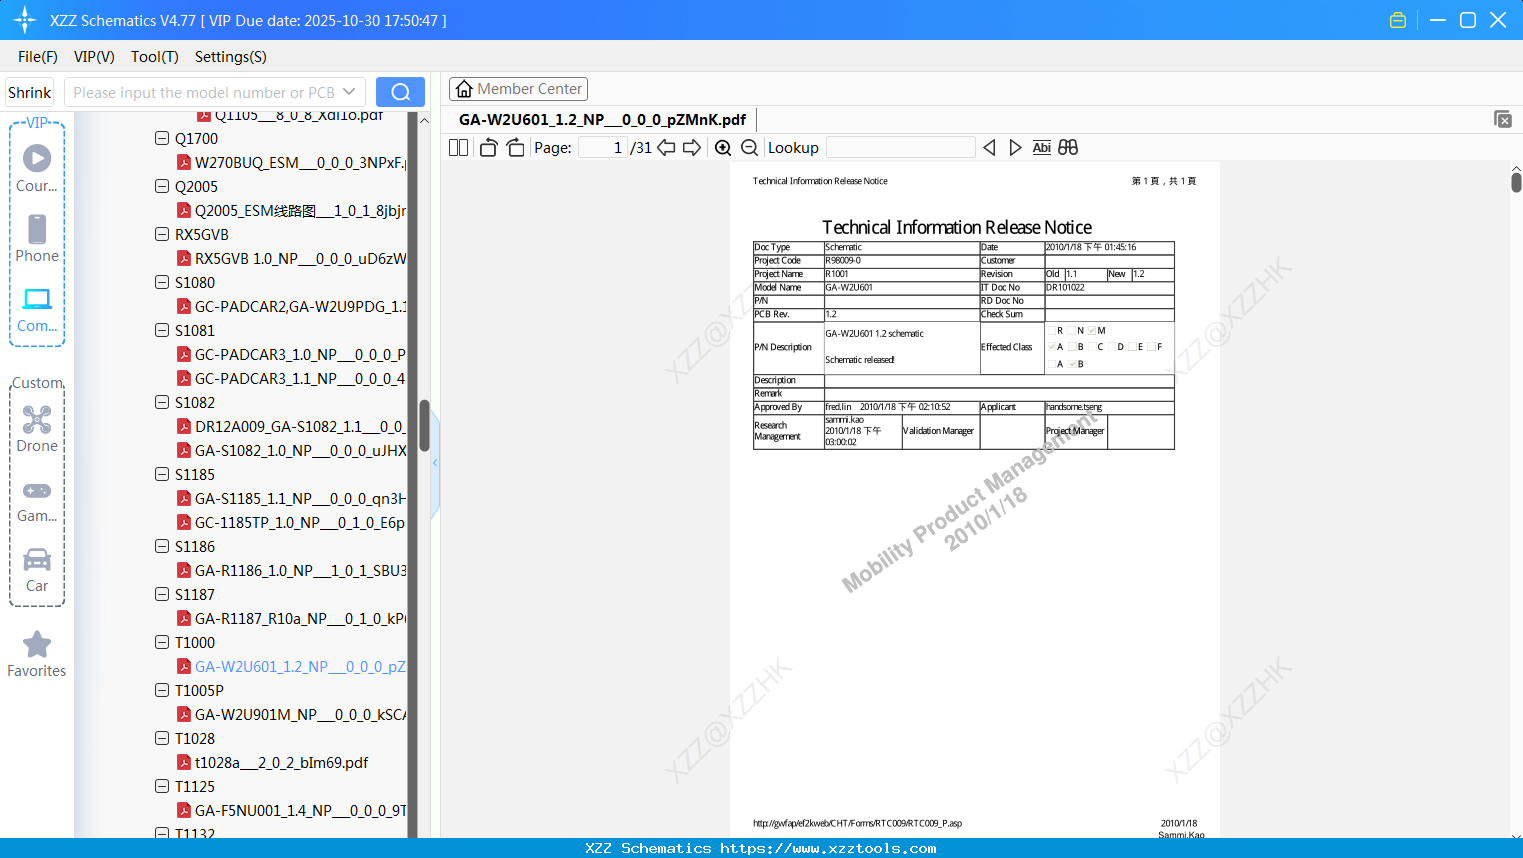Toggle whole-word match in Lookup bar
This screenshot has height=858, width=1523.
(x=1067, y=147)
